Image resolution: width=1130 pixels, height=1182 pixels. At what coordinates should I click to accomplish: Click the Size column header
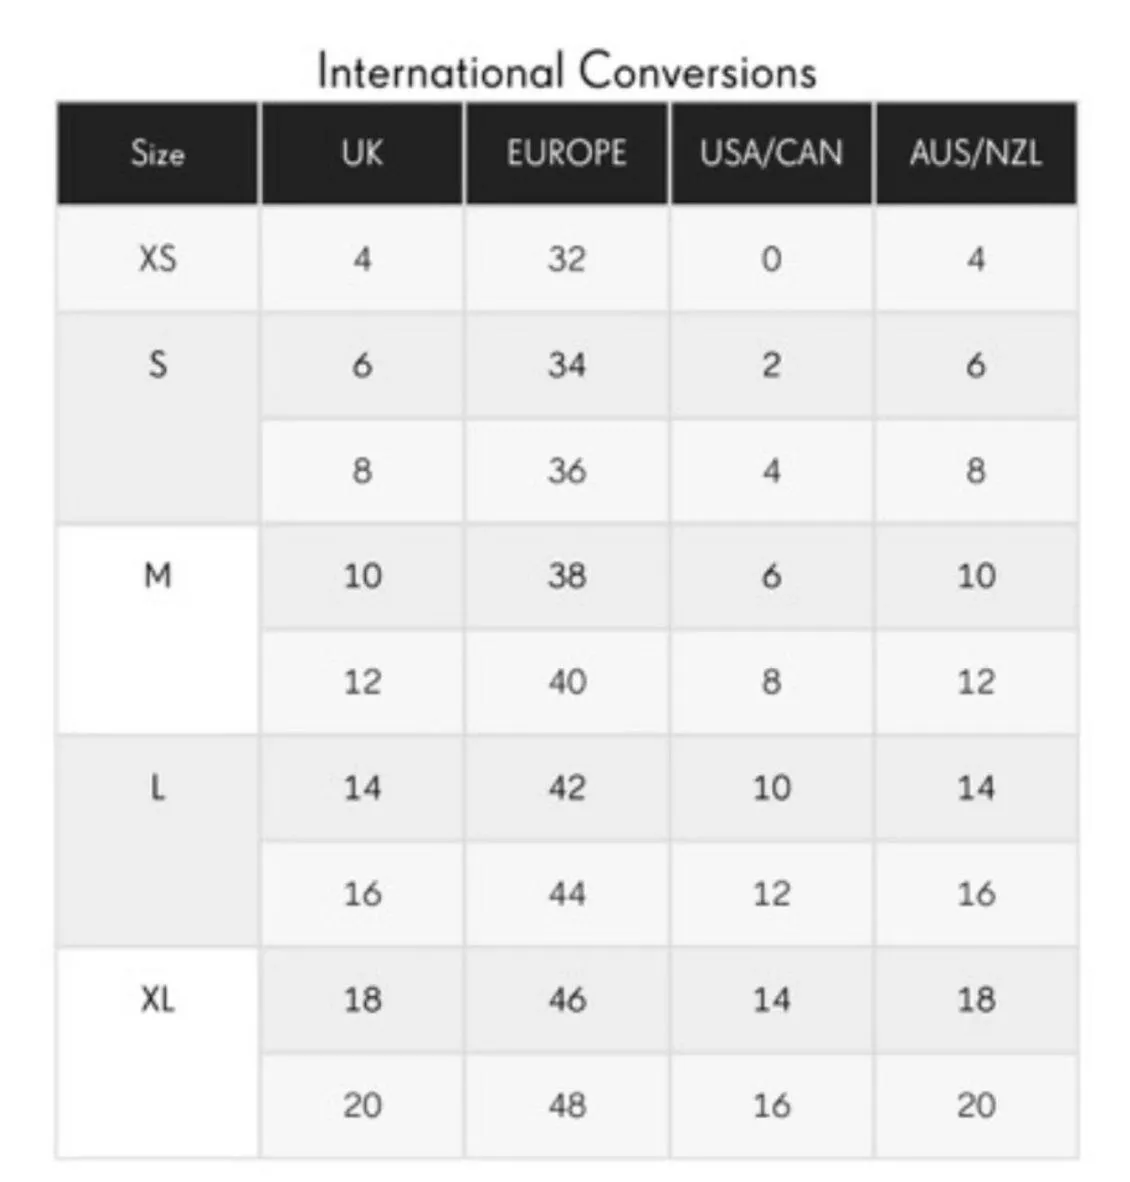click(x=158, y=154)
